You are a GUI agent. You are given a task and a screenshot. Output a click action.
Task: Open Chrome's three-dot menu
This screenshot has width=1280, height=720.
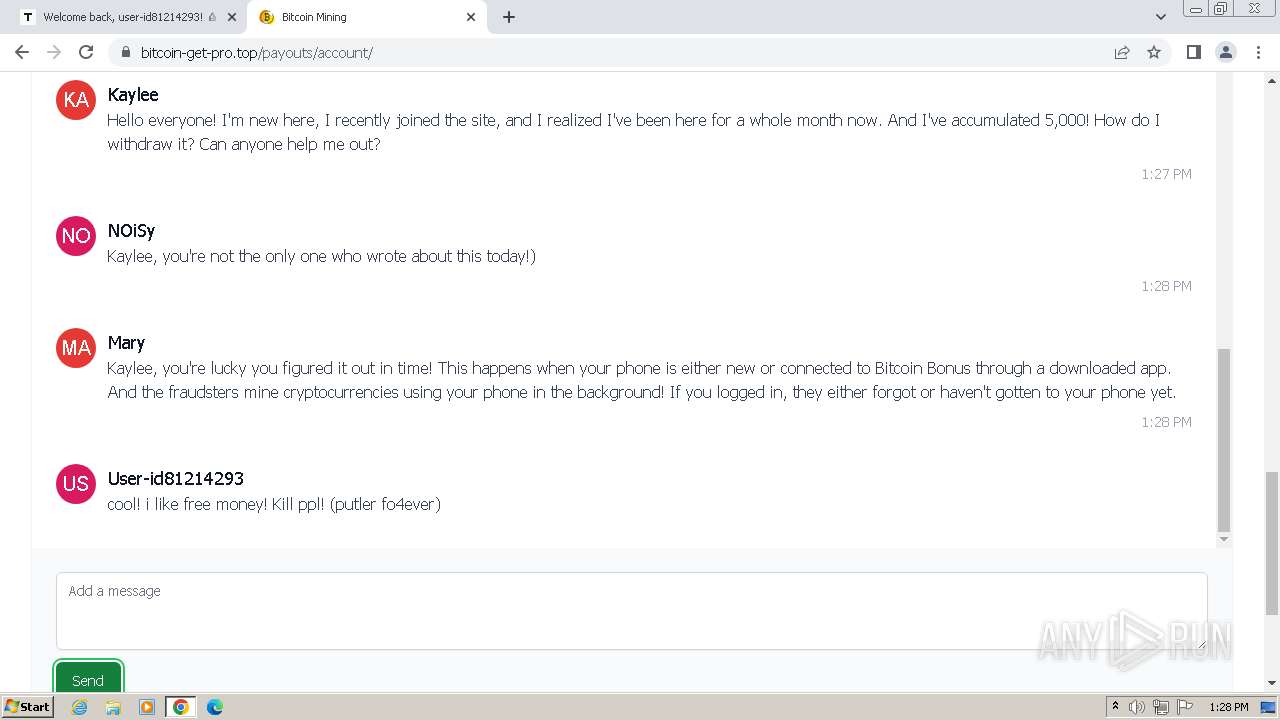tap(1258, 52)
